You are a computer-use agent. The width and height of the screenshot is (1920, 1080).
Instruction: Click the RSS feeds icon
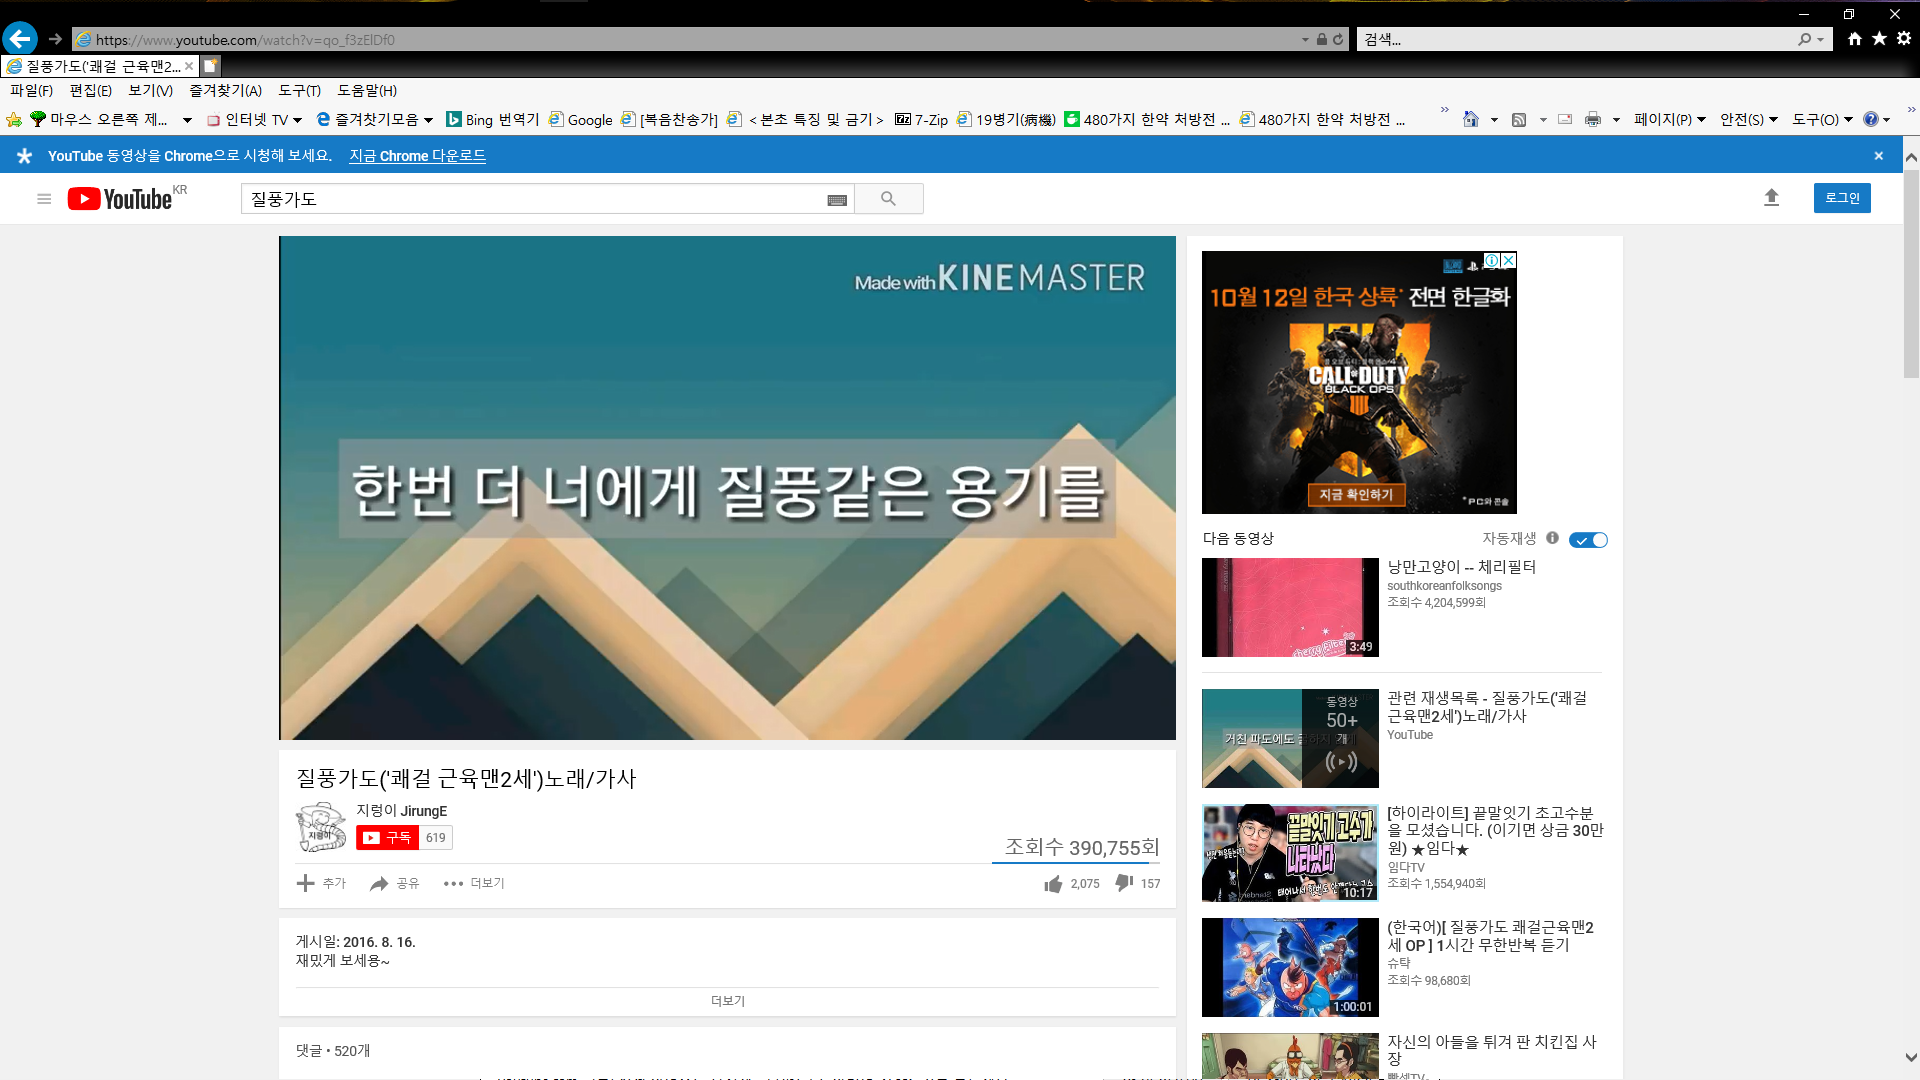[1519, 120]
